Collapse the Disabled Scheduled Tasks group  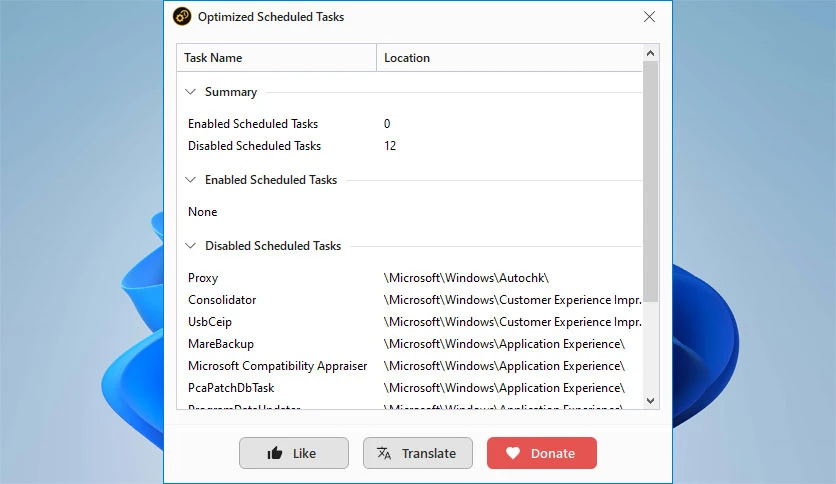point(190,246)
